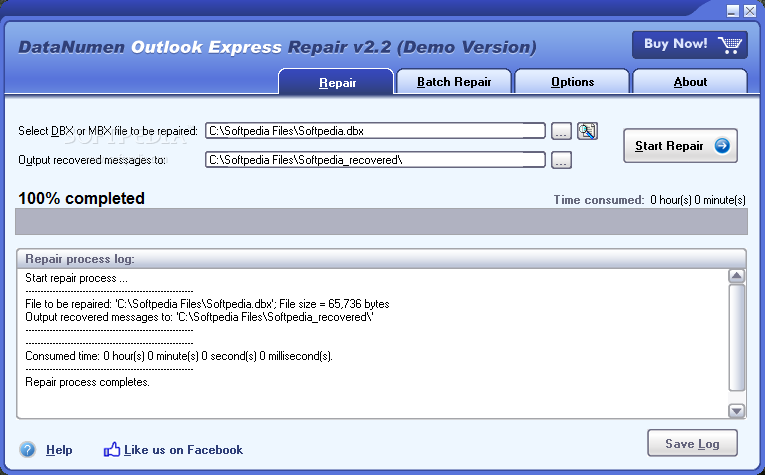Viewport: 765px width, 475px height.
Task: Browse for source DBX file button
Action: [561, 131]
